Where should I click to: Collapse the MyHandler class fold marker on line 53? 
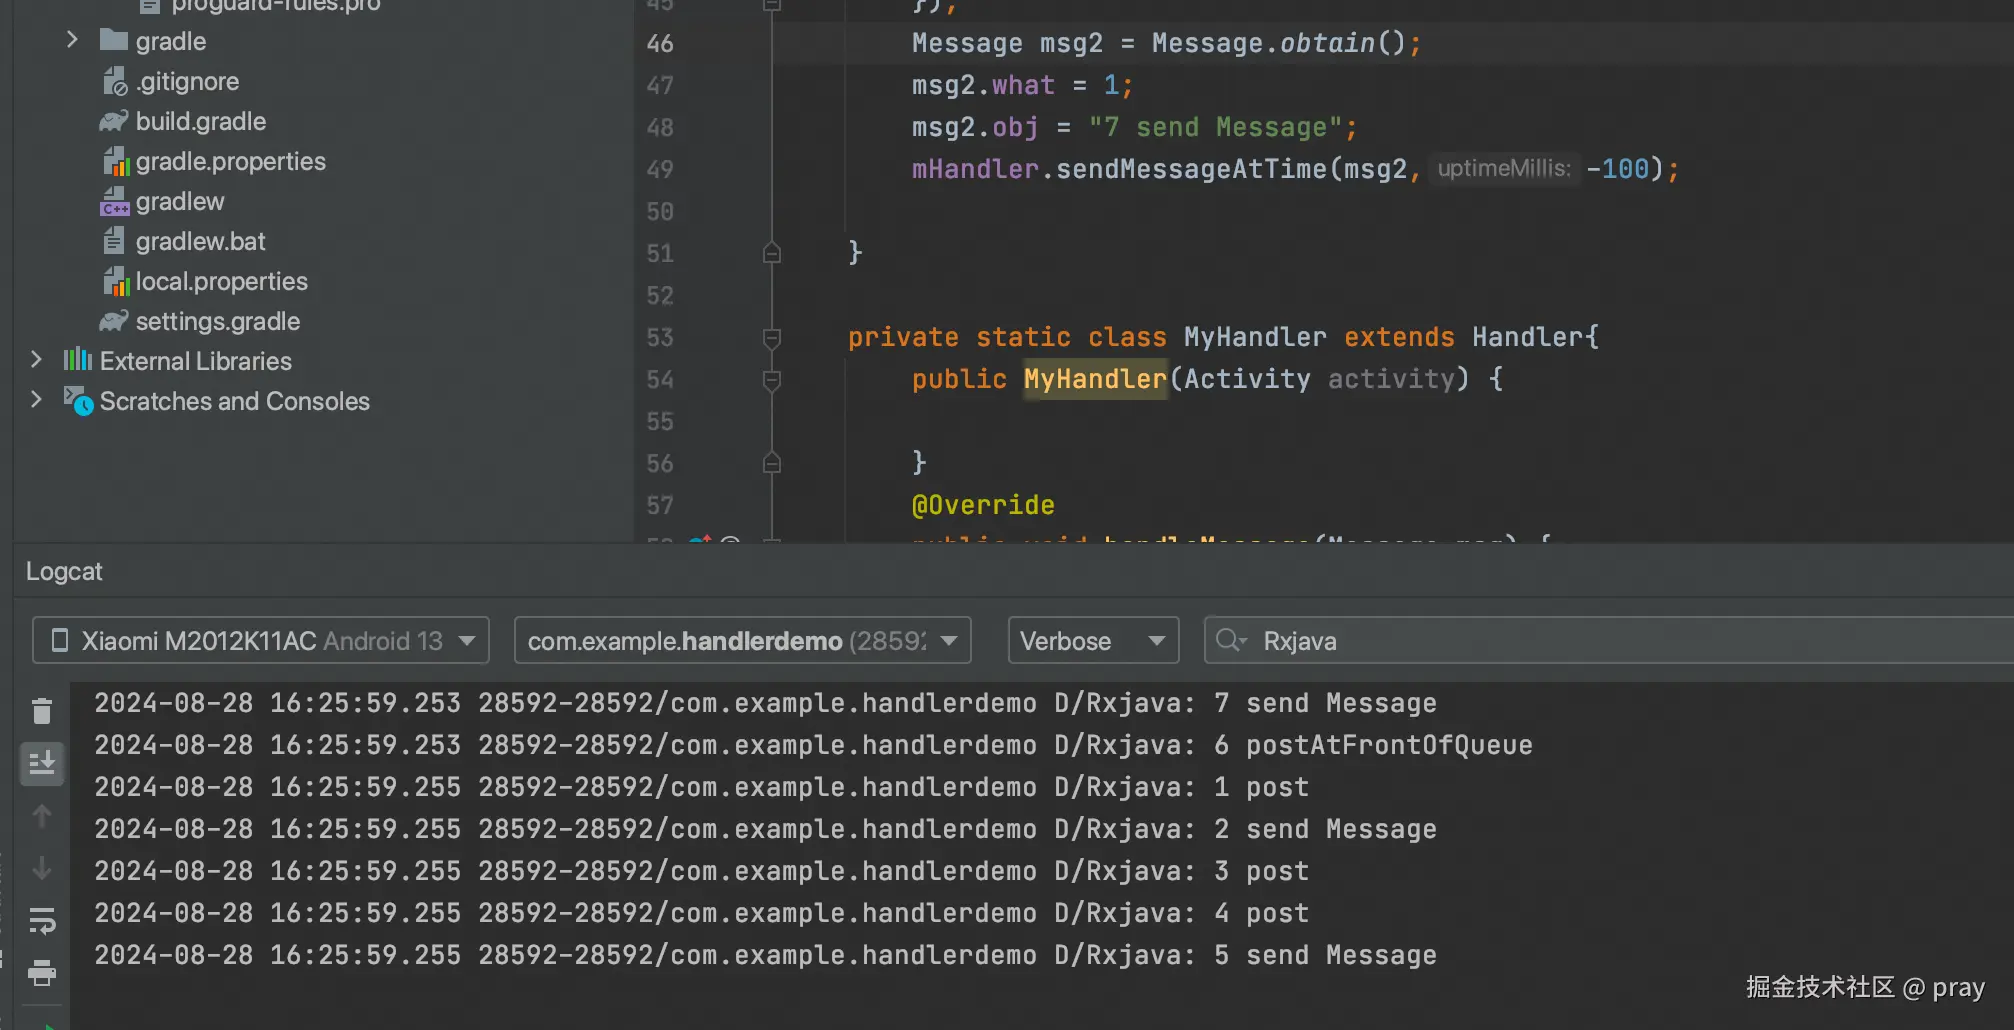(772, 338)
